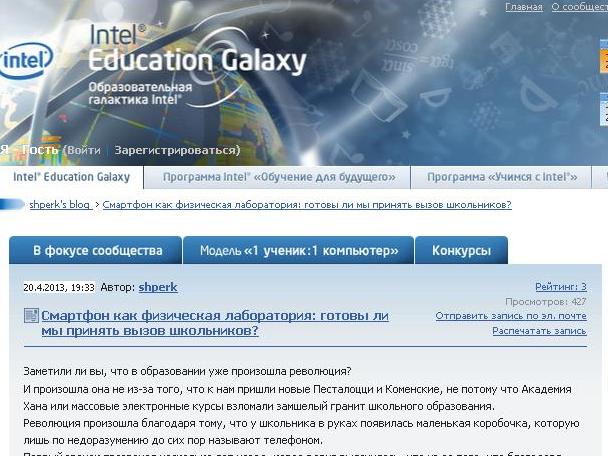Select the Intel Education Galaxy tab

click(72, 177)
